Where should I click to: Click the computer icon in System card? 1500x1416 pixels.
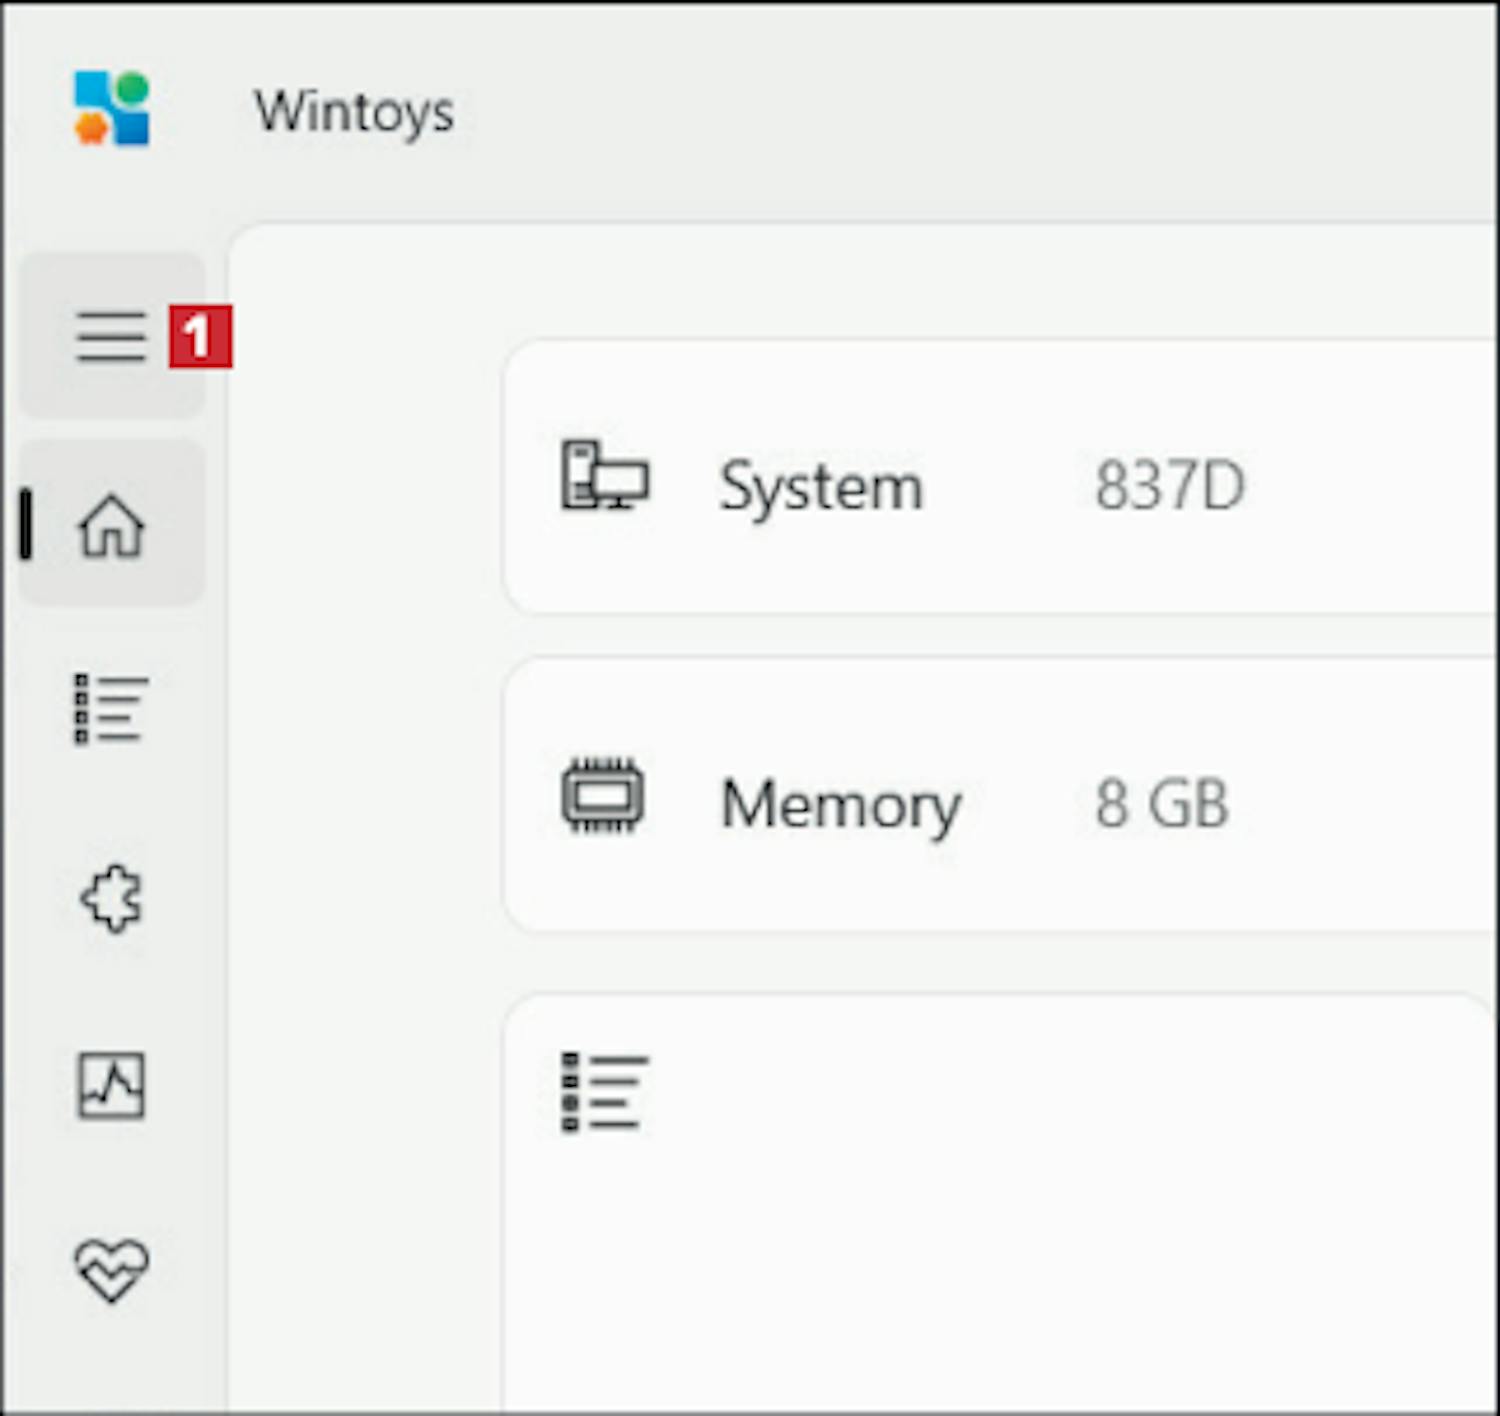tap(604, 476)
